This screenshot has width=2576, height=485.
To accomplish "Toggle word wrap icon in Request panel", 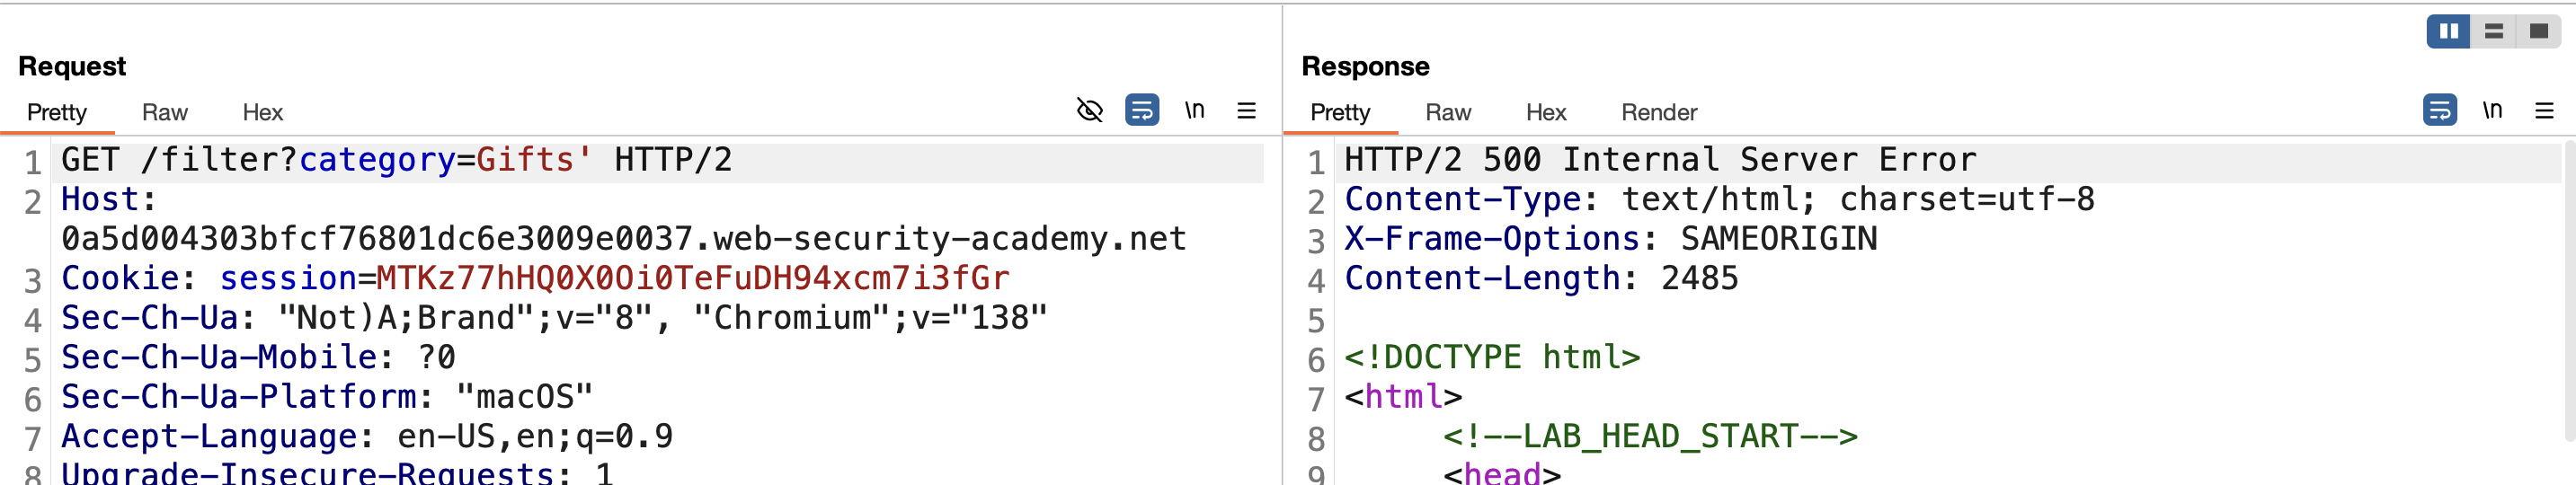I will (x=1142, y=110).
